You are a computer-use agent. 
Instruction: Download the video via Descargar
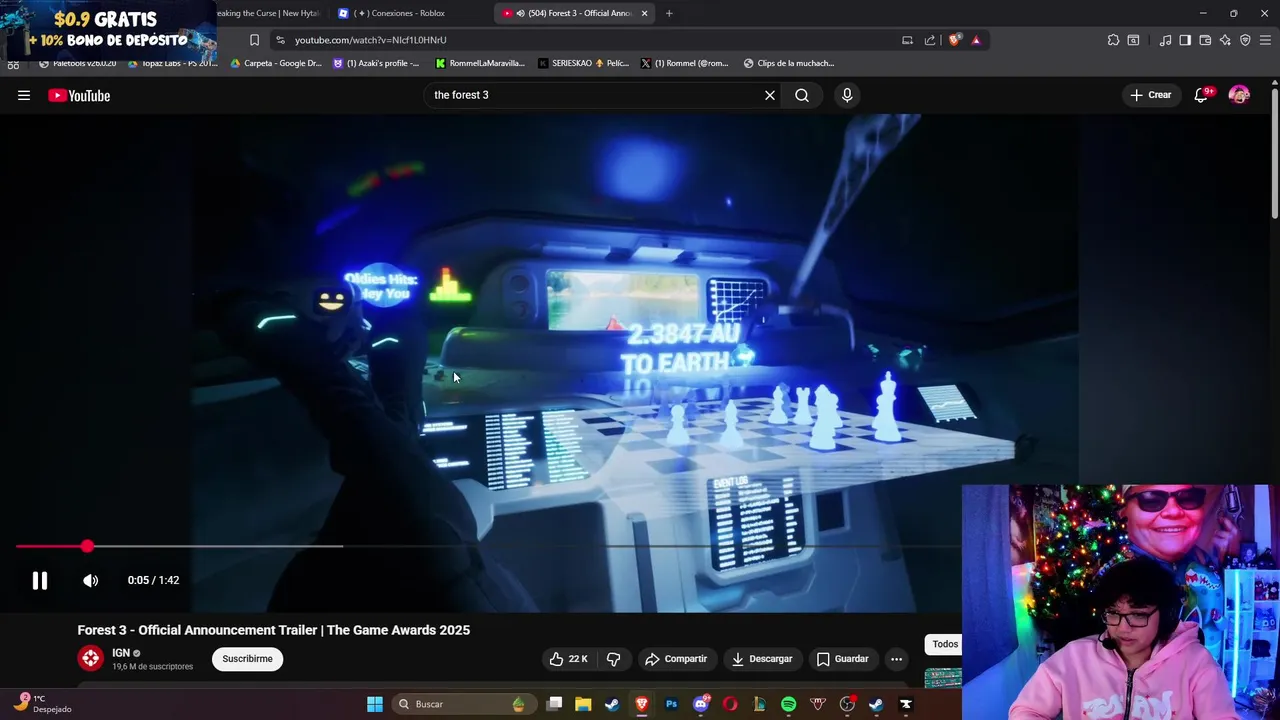[762, 659]
